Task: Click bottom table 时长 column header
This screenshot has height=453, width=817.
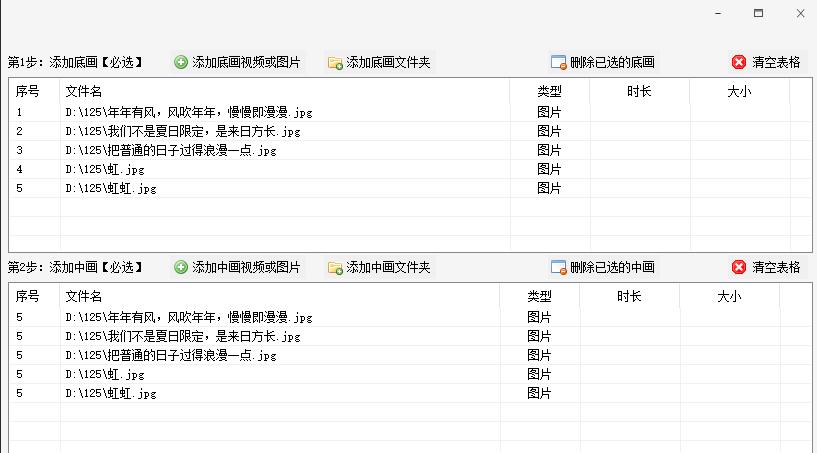Action: [x=629, y=296]
